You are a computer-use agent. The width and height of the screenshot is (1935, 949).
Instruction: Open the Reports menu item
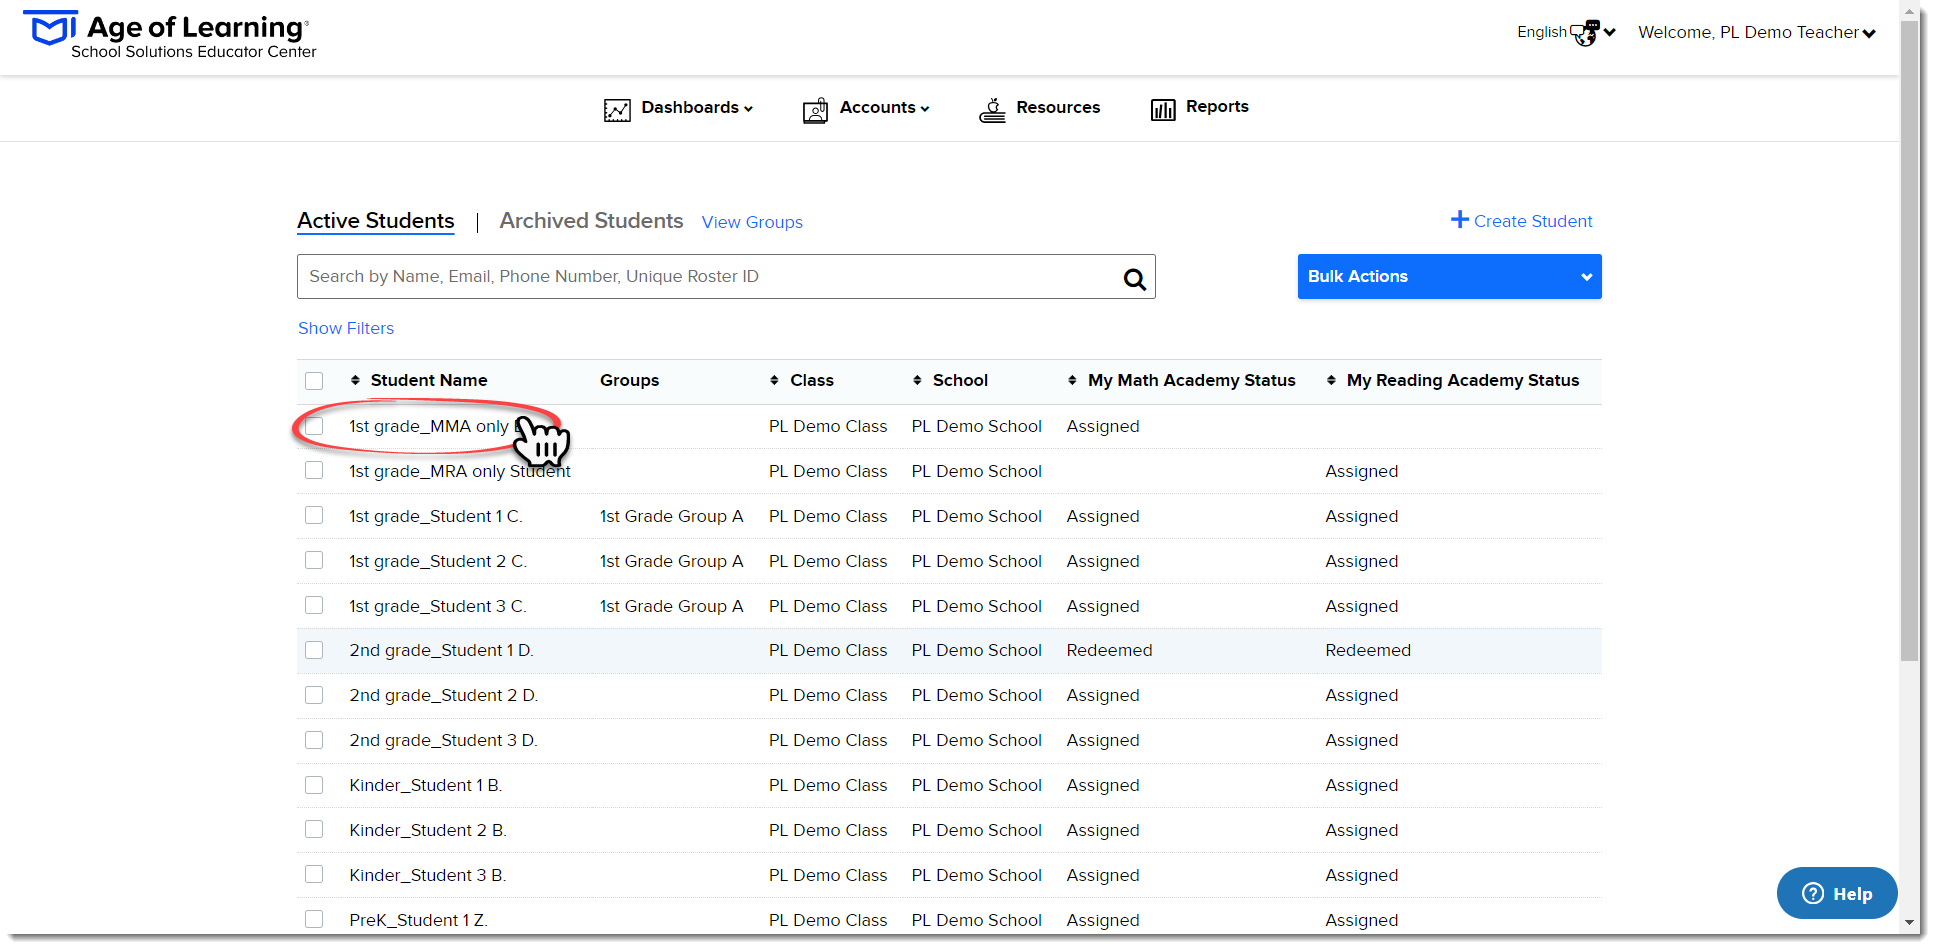point(1217,106)
